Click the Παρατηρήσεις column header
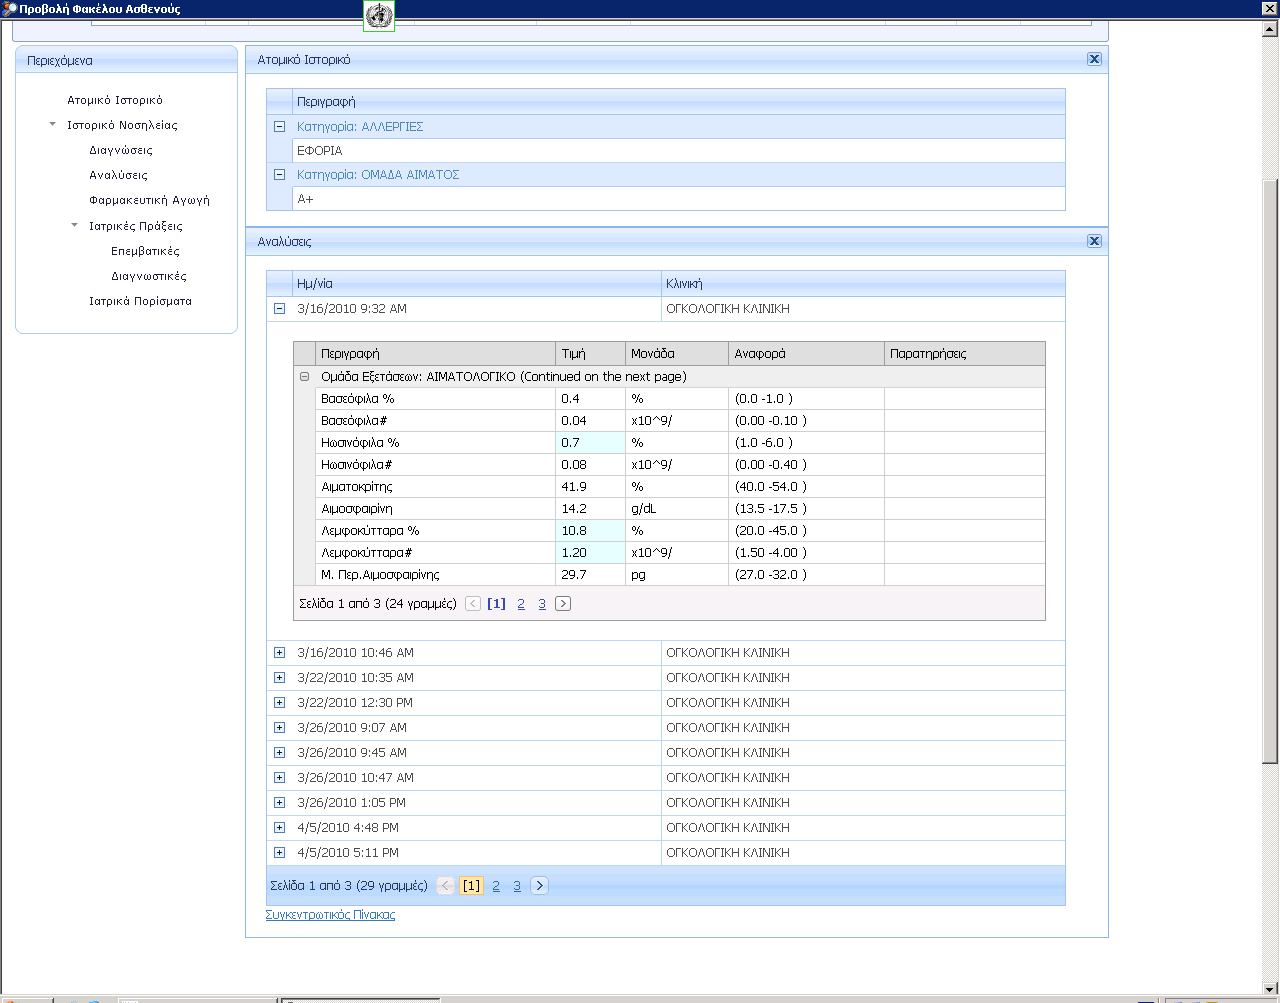Screen dimensions: 1280x1003 964,354
